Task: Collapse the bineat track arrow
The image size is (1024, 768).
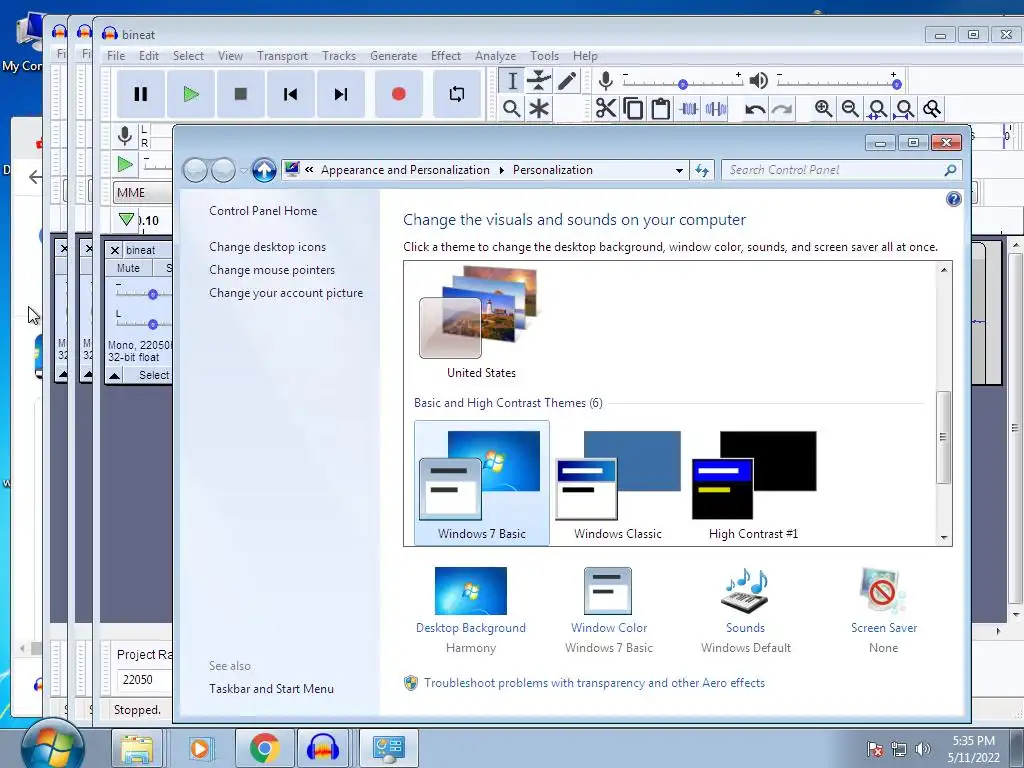Action: click(114, 376)
